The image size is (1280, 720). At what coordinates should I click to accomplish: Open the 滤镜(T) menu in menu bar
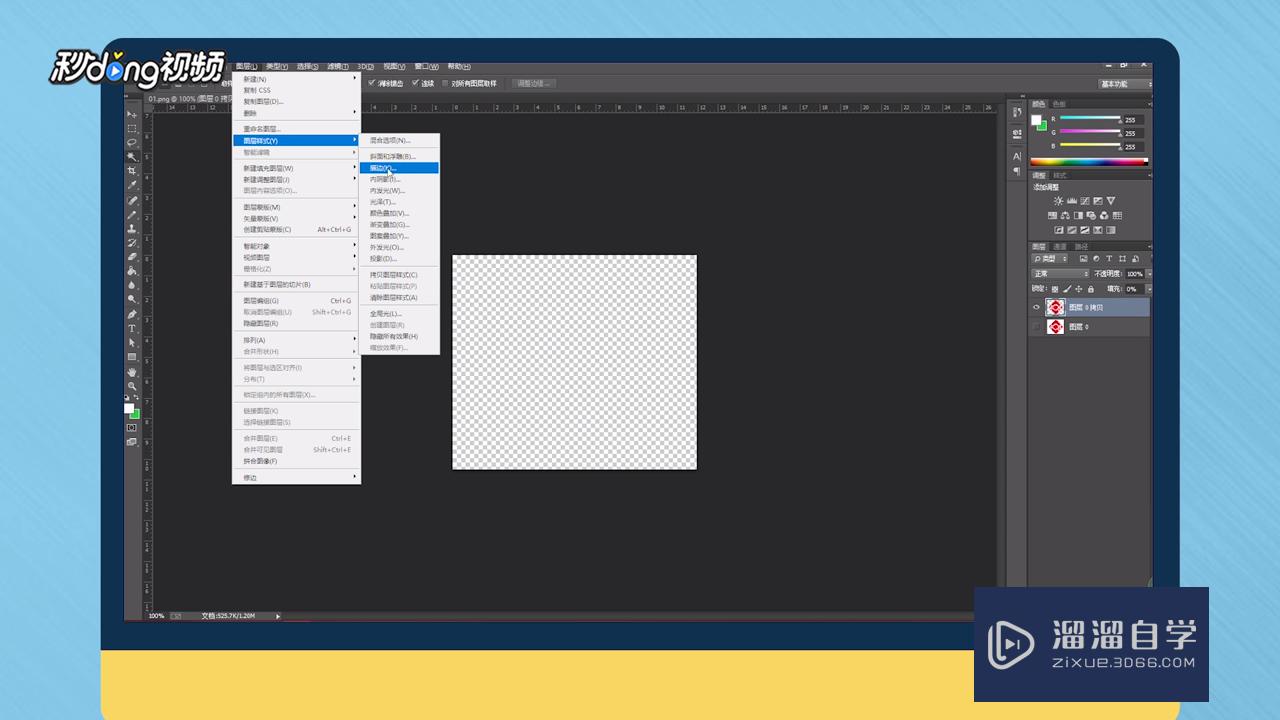point(337,66)
